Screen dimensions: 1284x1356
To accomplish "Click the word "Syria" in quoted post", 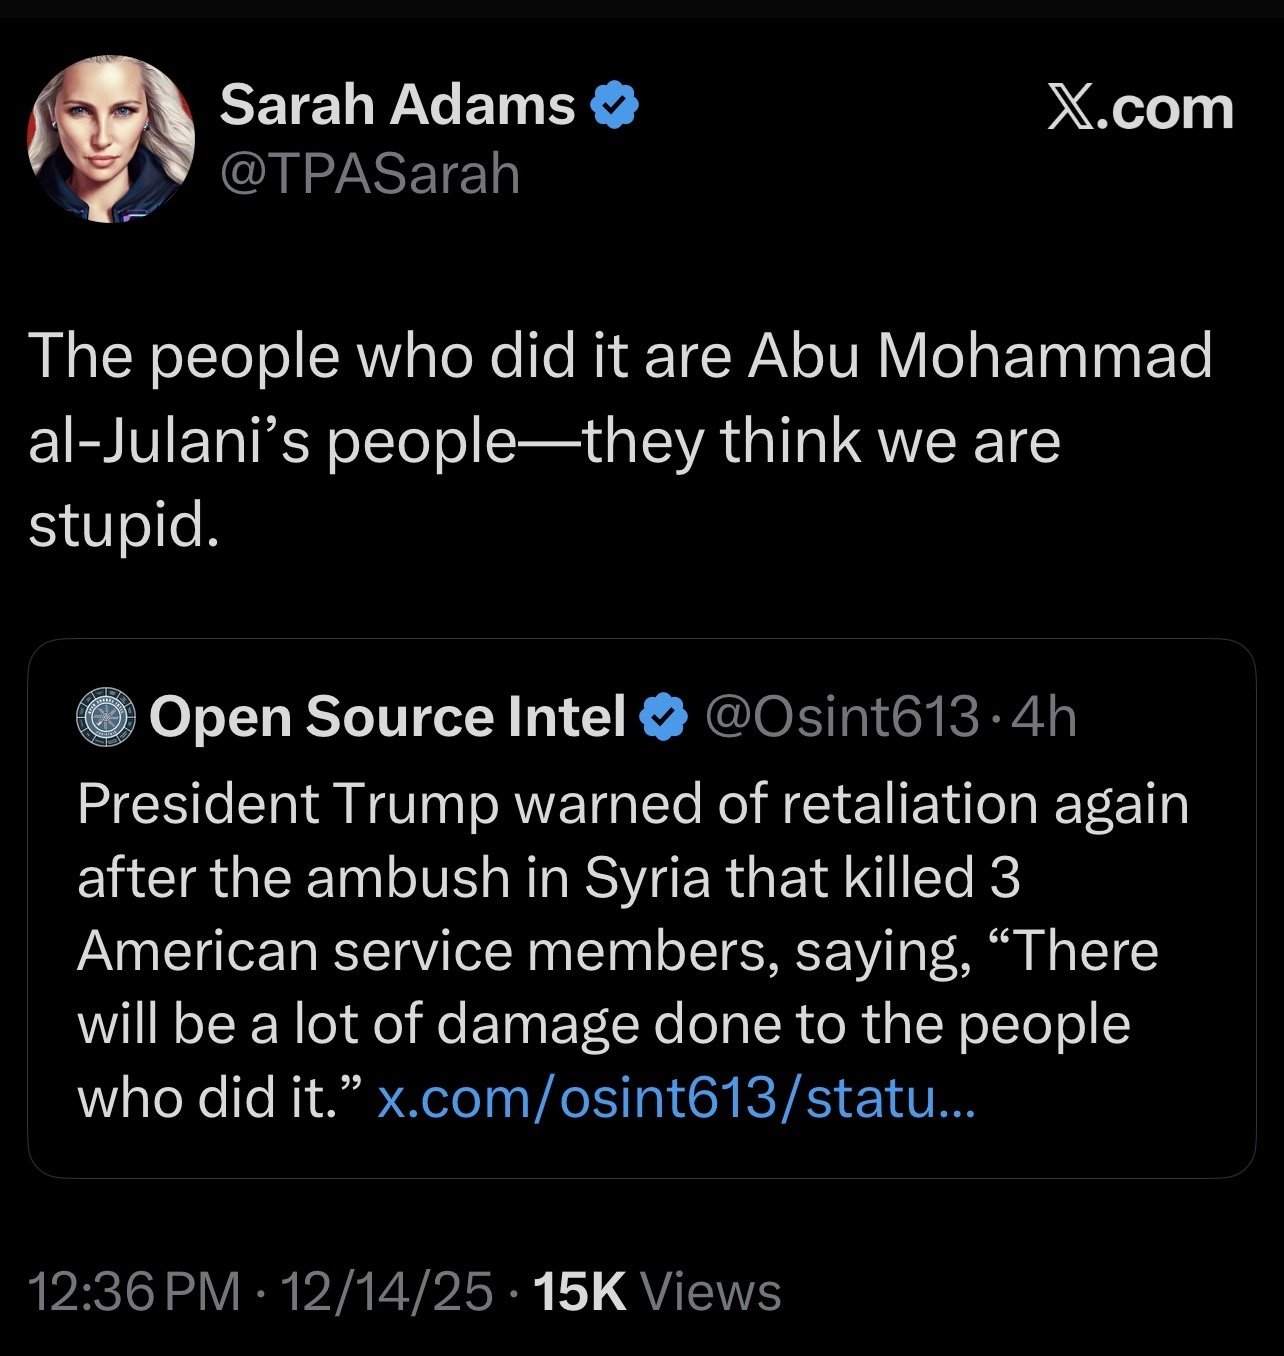I will coord(646,878).
